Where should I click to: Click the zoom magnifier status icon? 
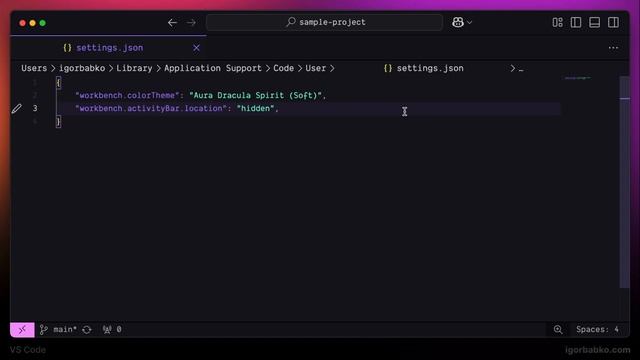pyautogui.click(x=558, y=329)
